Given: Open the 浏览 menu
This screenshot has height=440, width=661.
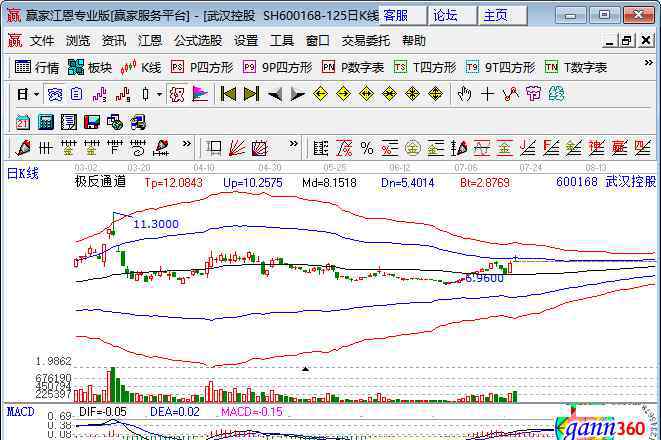Looking at the screenshot, I should (78, 41).
